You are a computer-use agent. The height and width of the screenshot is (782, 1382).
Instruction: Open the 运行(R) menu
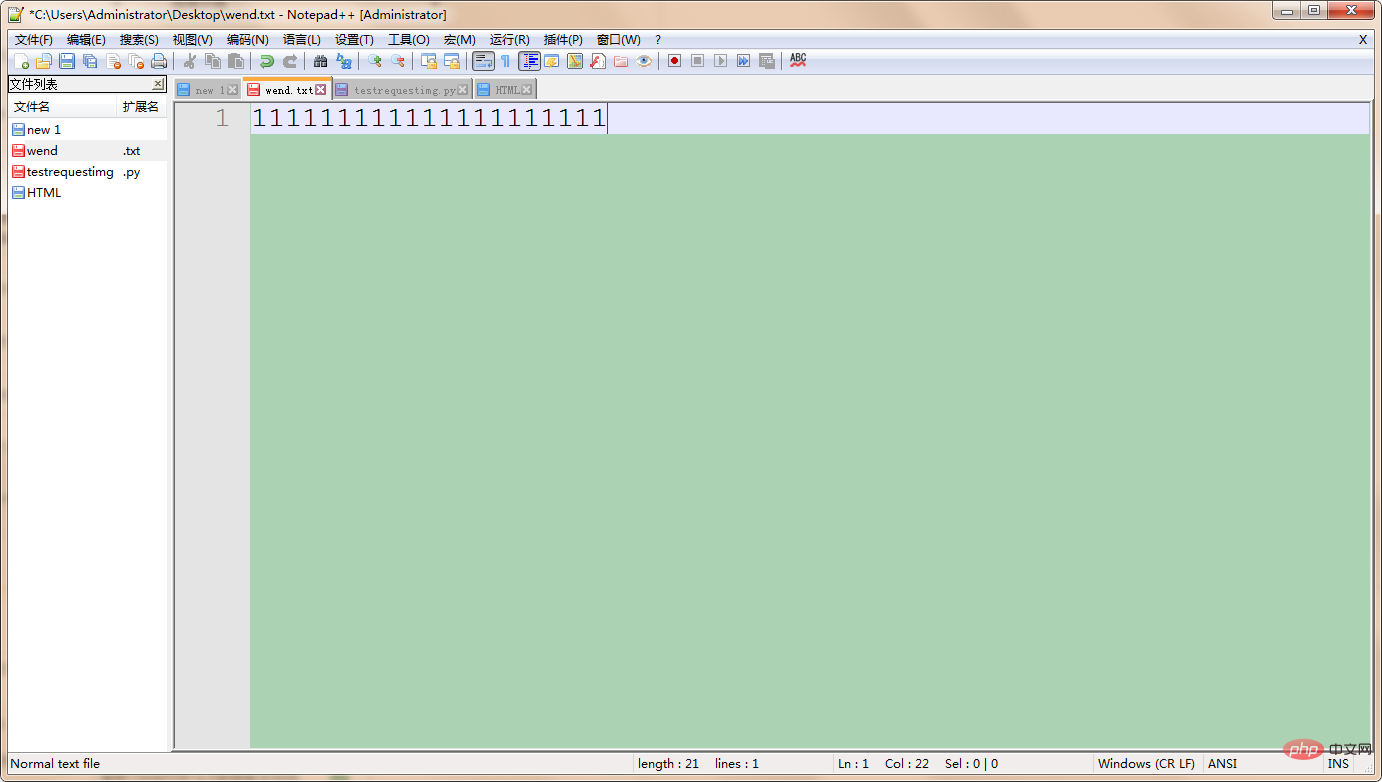(x=509, y=40)
